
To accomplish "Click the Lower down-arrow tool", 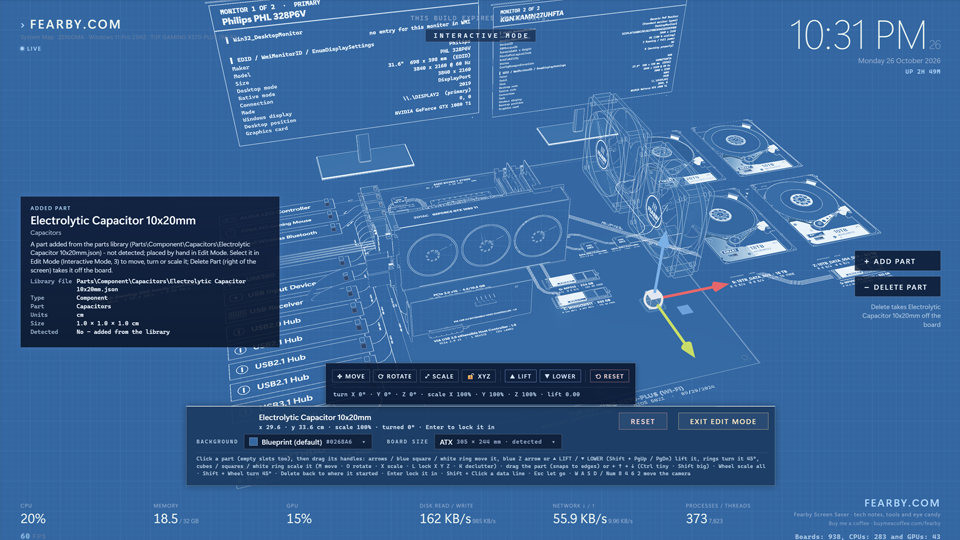I will click(560, 377).
